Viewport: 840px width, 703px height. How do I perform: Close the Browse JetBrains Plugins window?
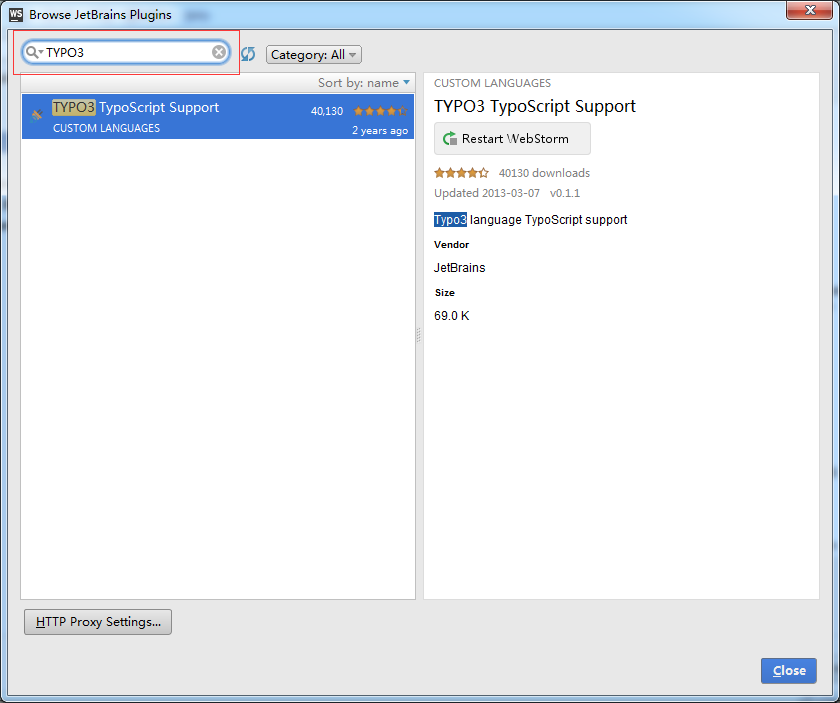(809, 10)
